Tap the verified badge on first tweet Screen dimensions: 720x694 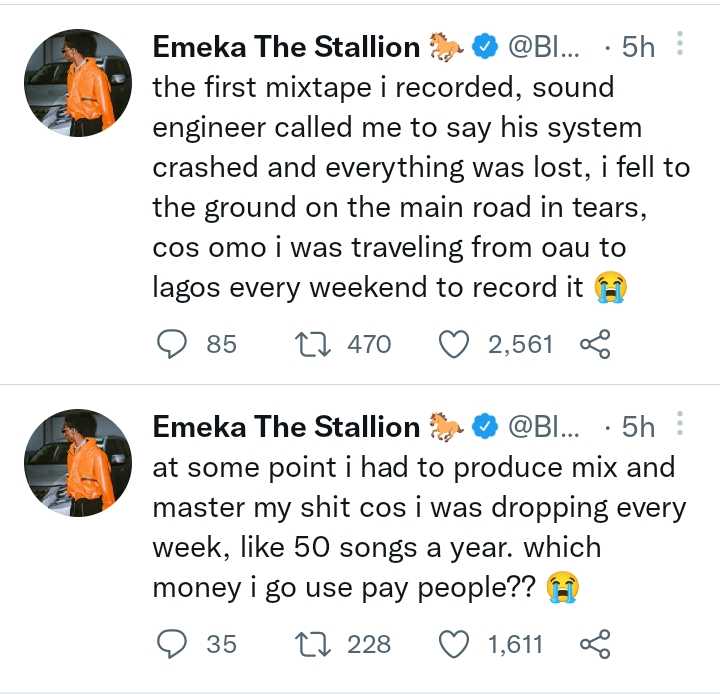tap(486, 47)
